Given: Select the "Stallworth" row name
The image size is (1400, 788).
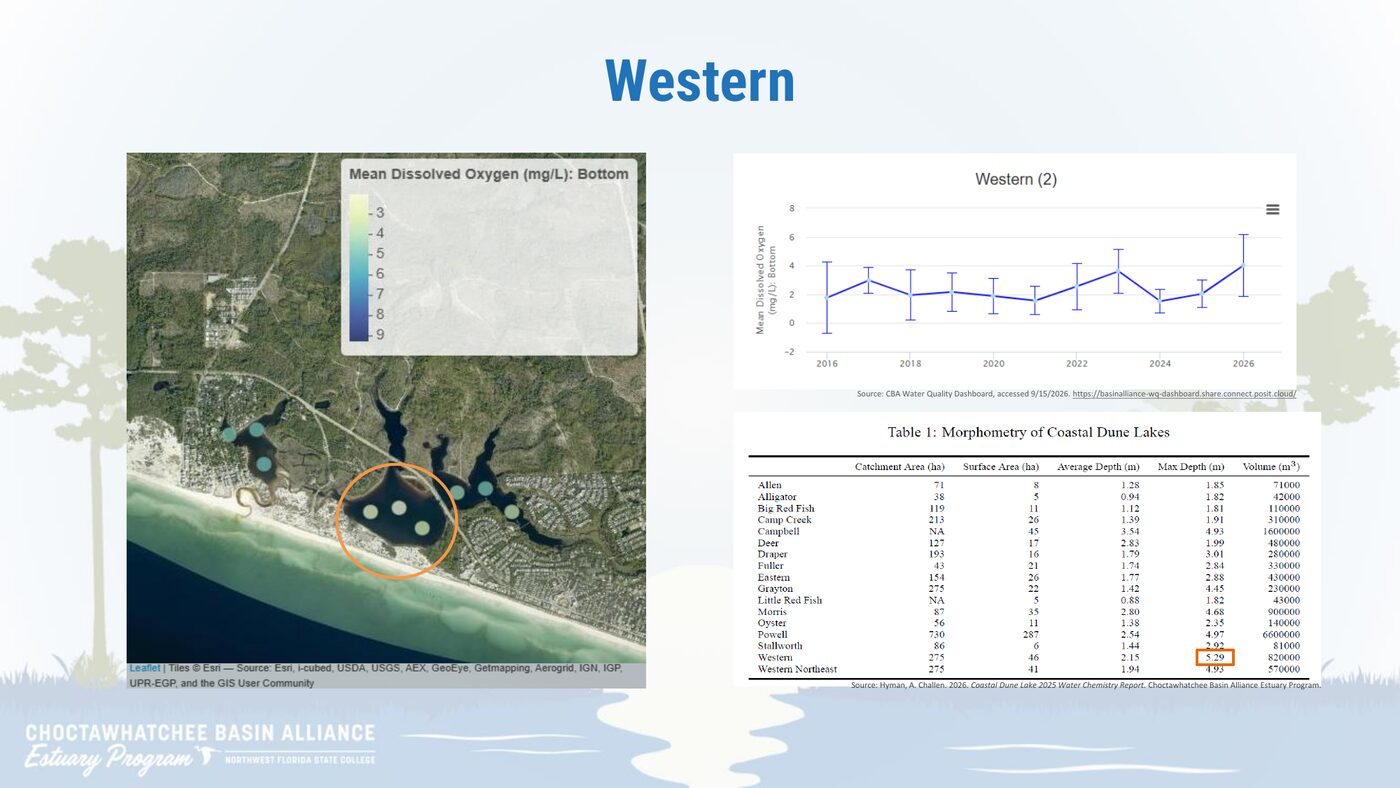Looking at the screenshot, I should (779, 646).
